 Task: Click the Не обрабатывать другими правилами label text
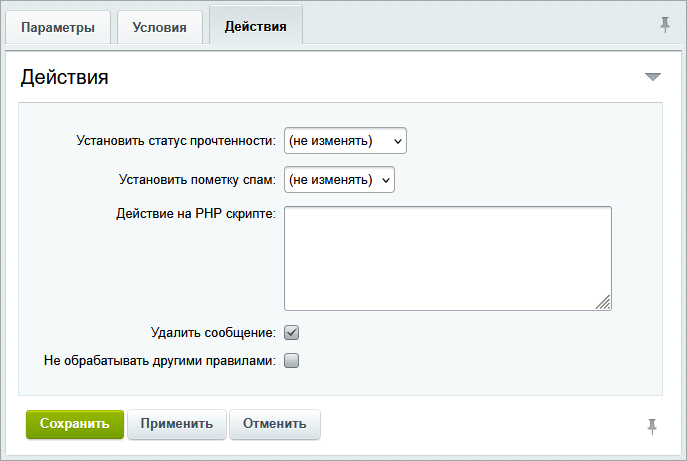(159, 361)
